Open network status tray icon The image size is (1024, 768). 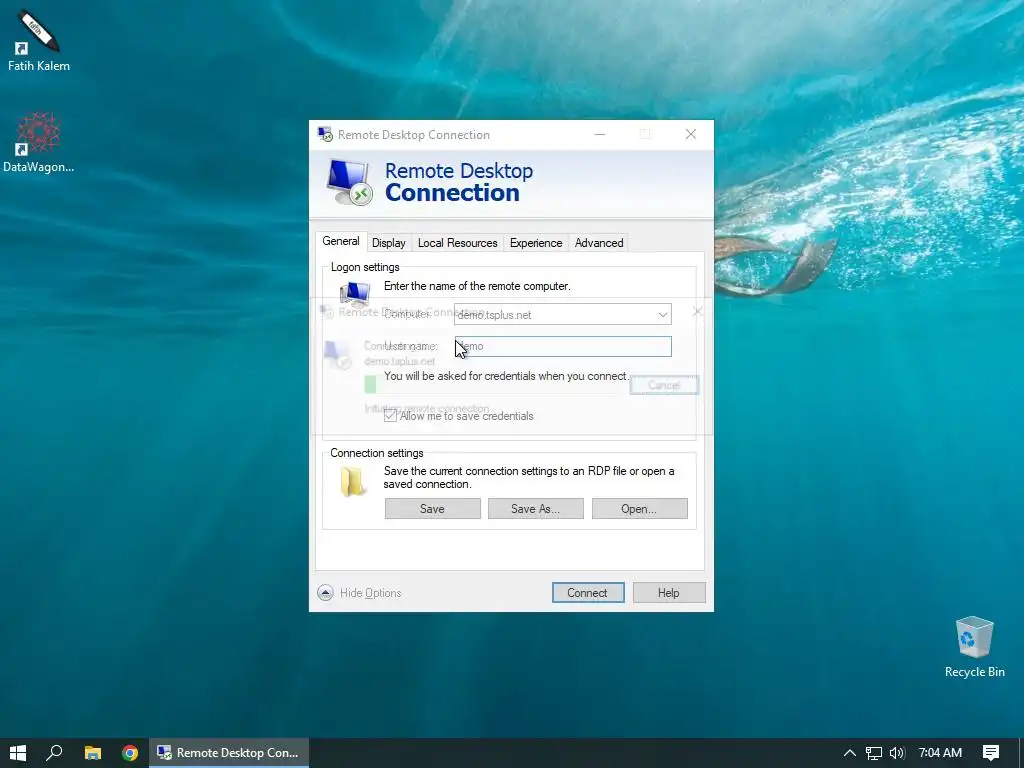pyautogui.click(x=873, y=753)
